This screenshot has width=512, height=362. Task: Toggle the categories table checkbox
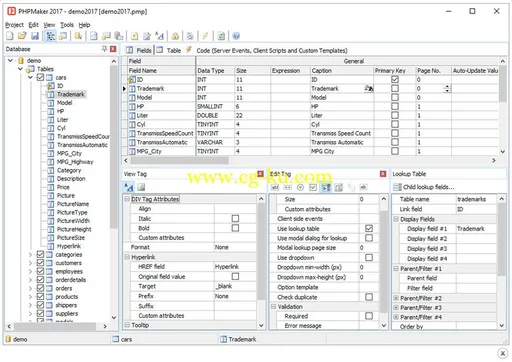(x=40, y=254)
